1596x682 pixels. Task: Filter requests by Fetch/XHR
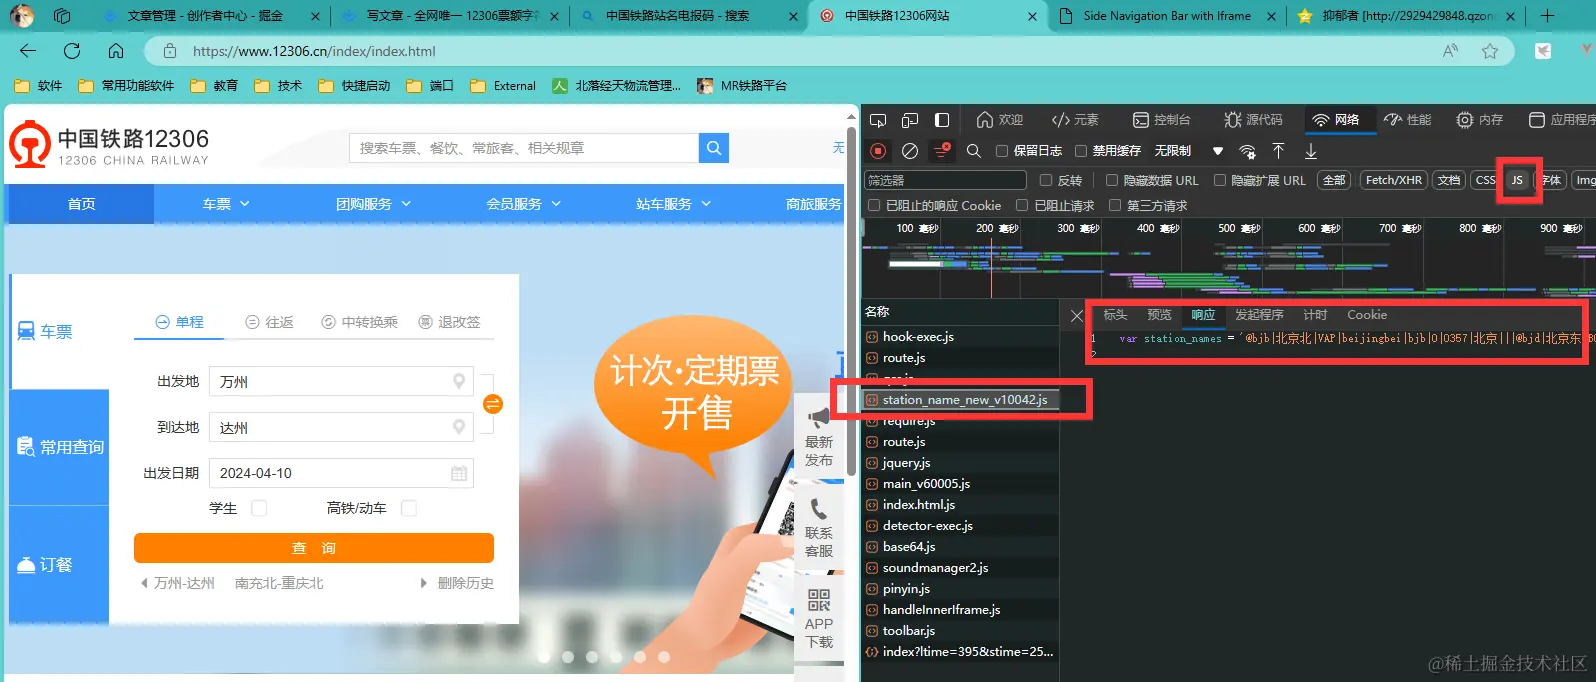point(1393,180)
